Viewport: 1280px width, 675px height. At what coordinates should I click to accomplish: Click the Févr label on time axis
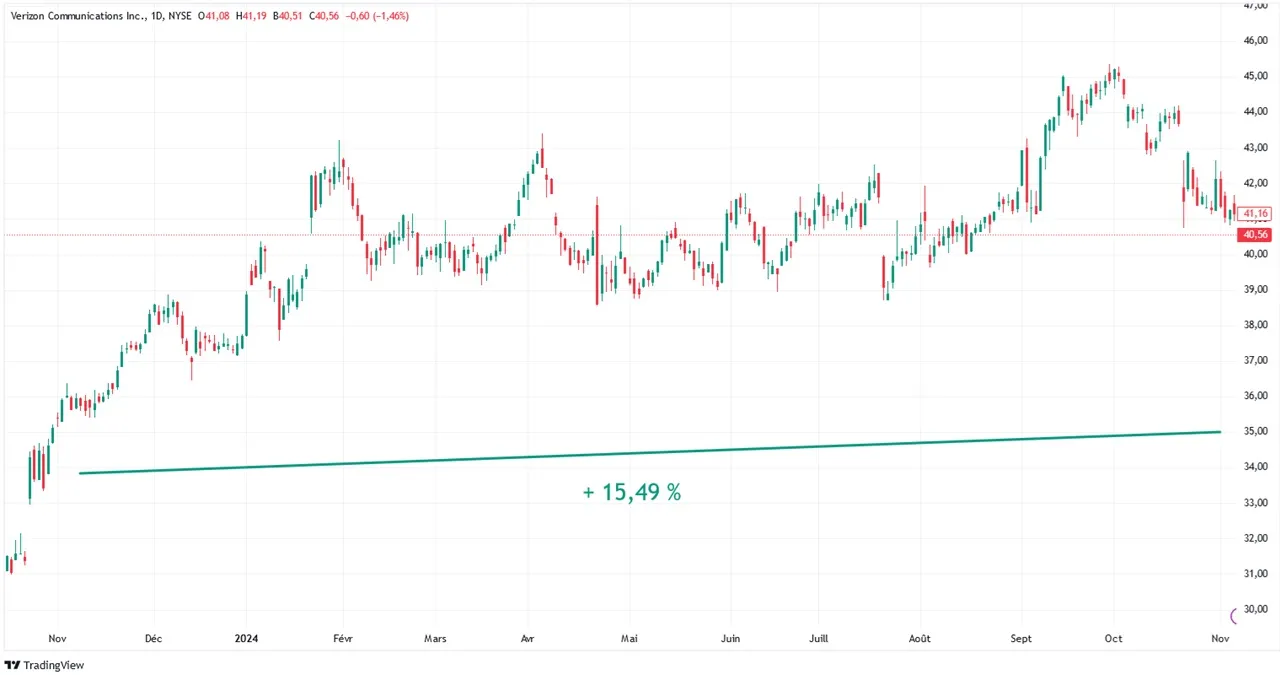(x=342, y=638)
